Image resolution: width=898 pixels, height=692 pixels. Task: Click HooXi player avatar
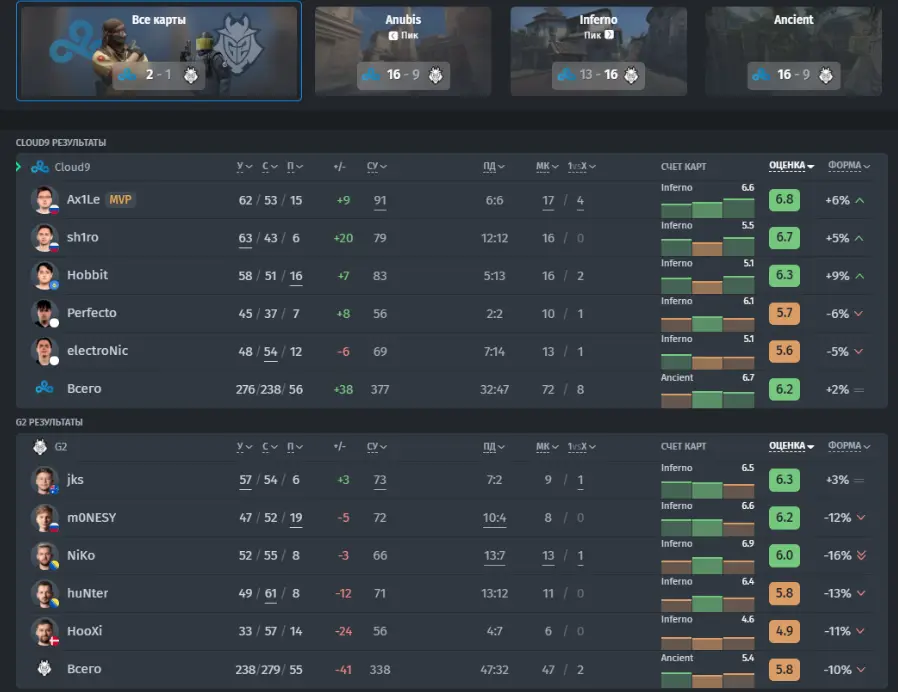click(x=45, y=631)
